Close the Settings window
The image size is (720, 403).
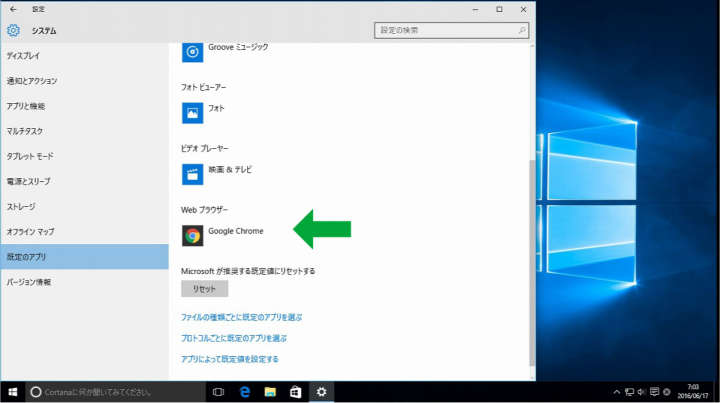(523, 9)
